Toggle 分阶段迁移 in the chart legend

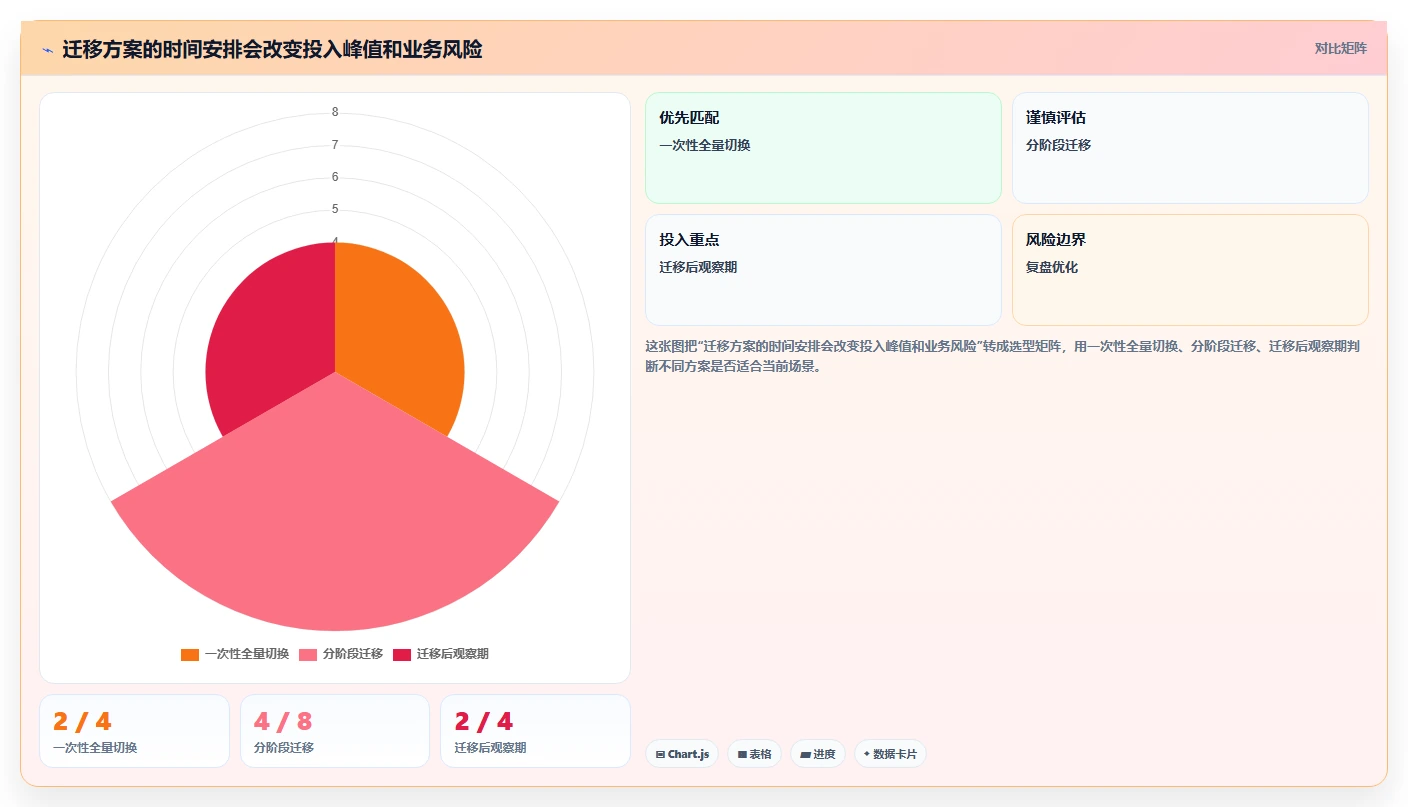click(x=341, y=654)
